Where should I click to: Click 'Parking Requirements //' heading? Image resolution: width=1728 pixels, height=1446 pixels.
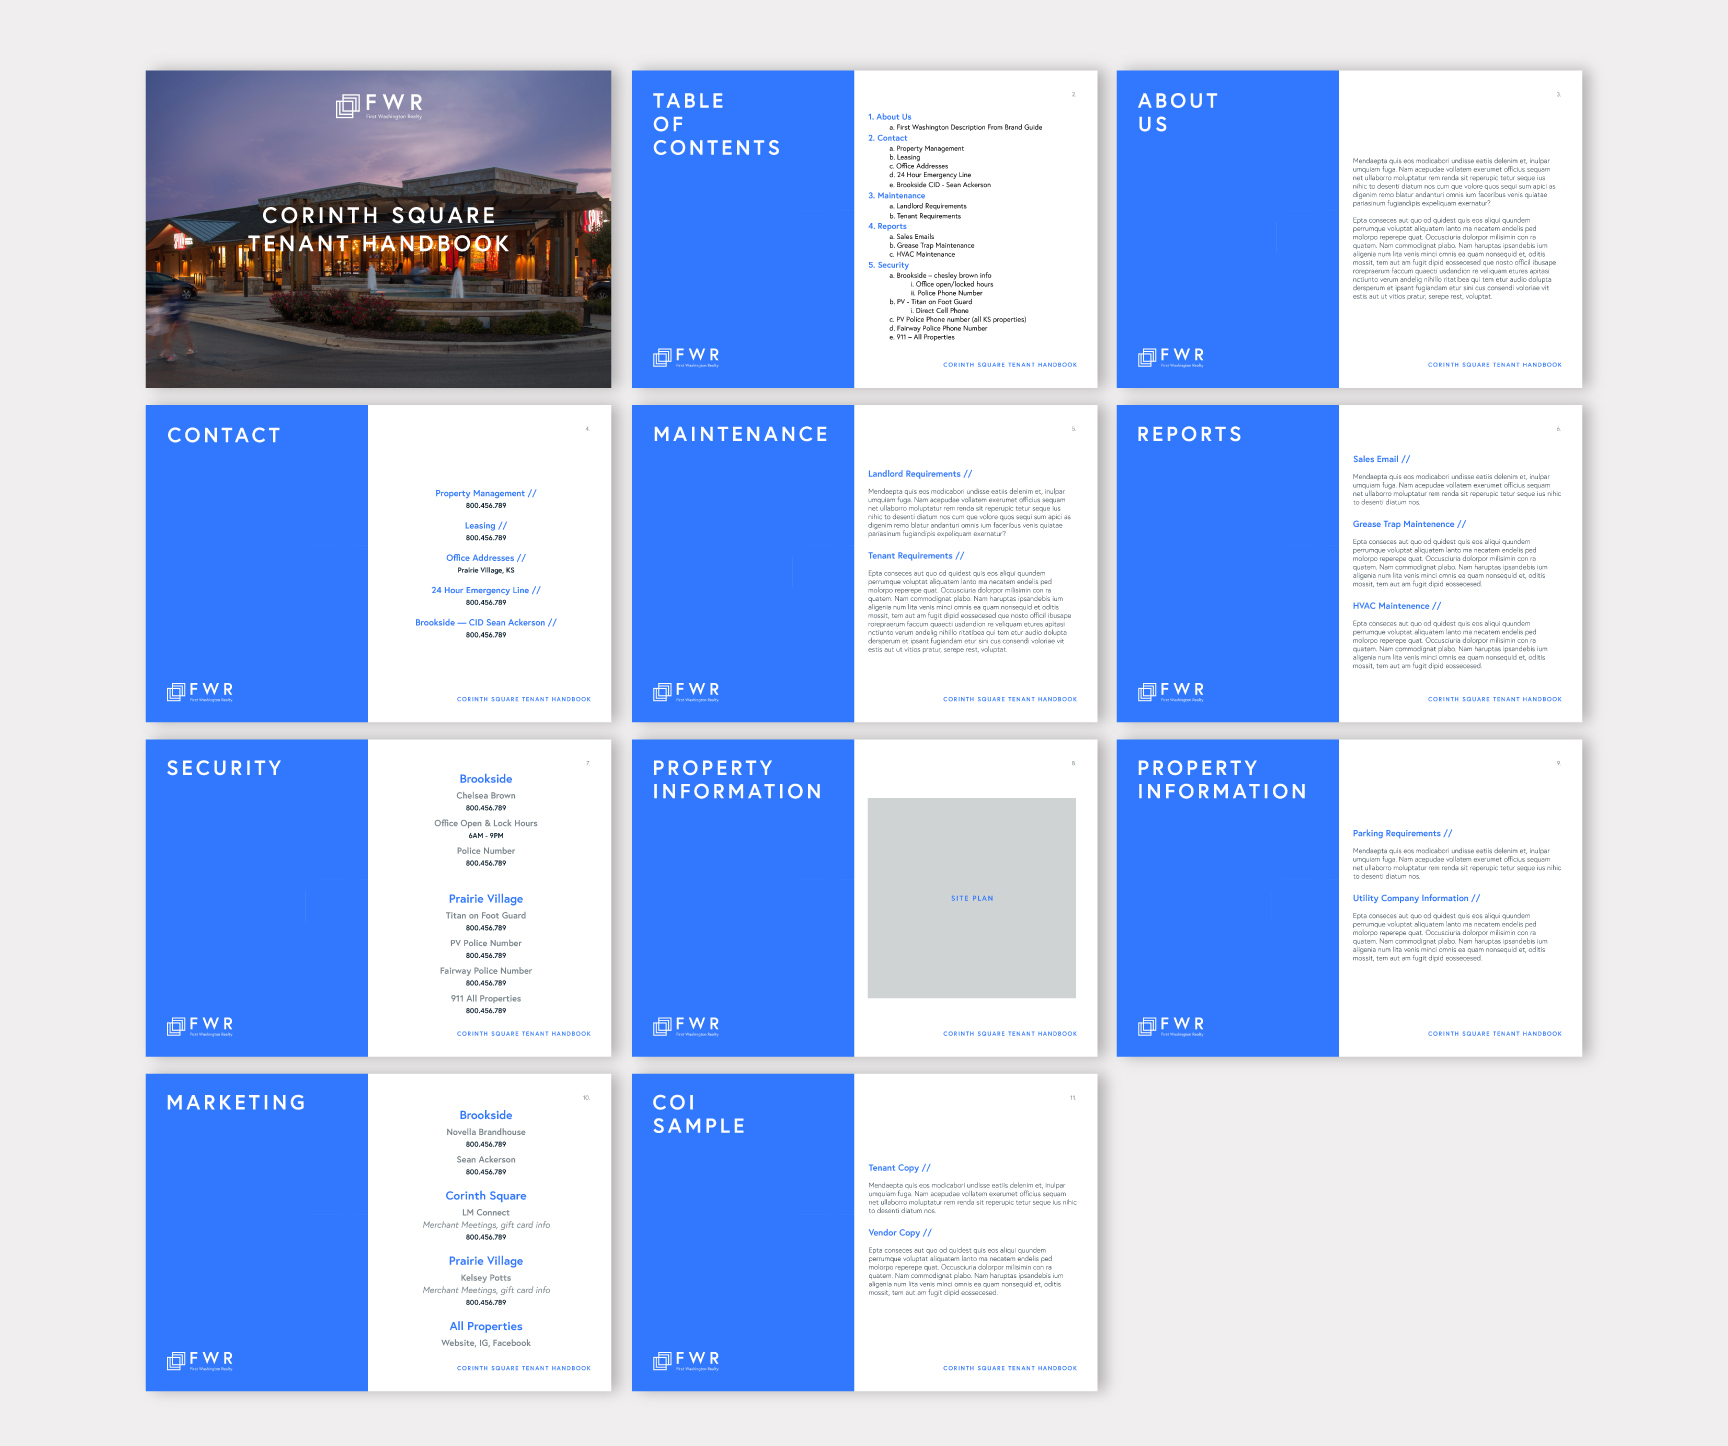(1402, 833)
